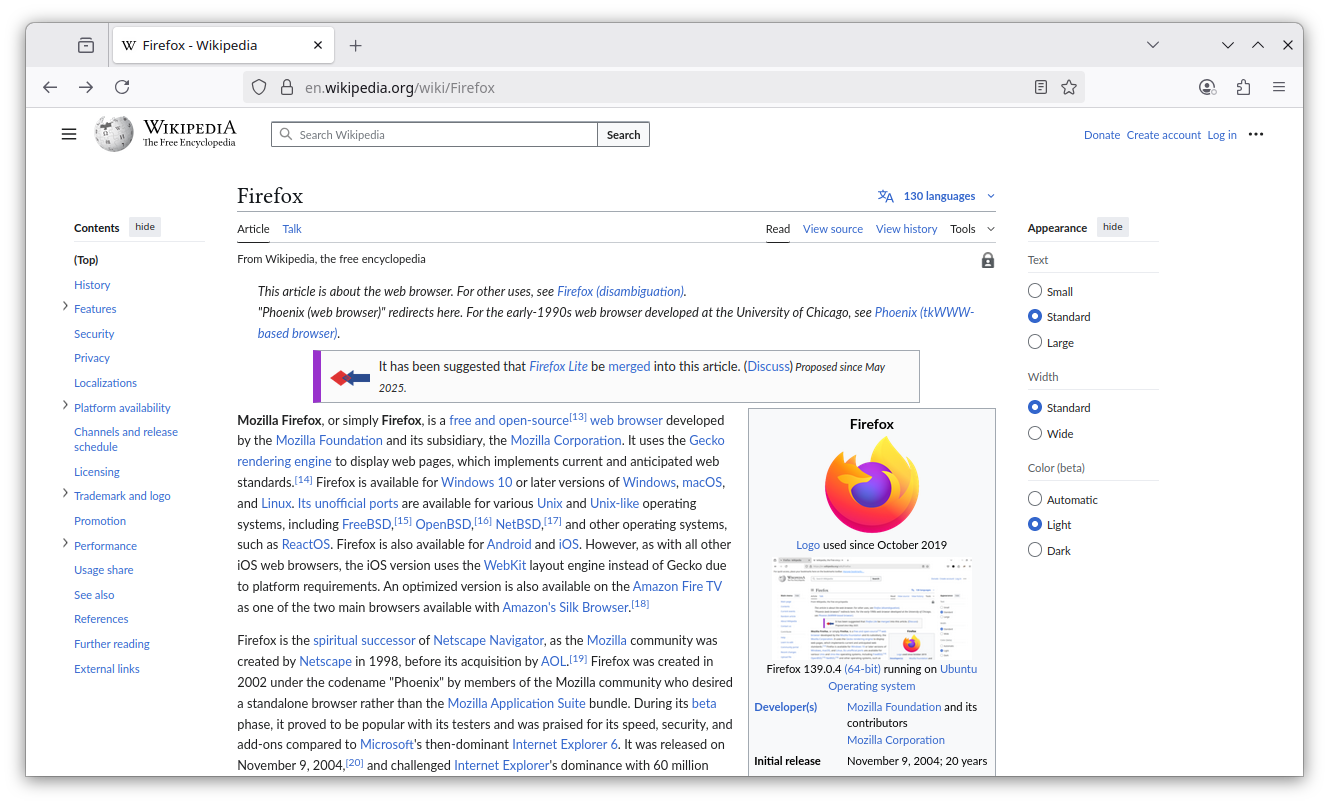Jump to Security in contents
The width and height of the screenshot is (1329, 805).
94,334
